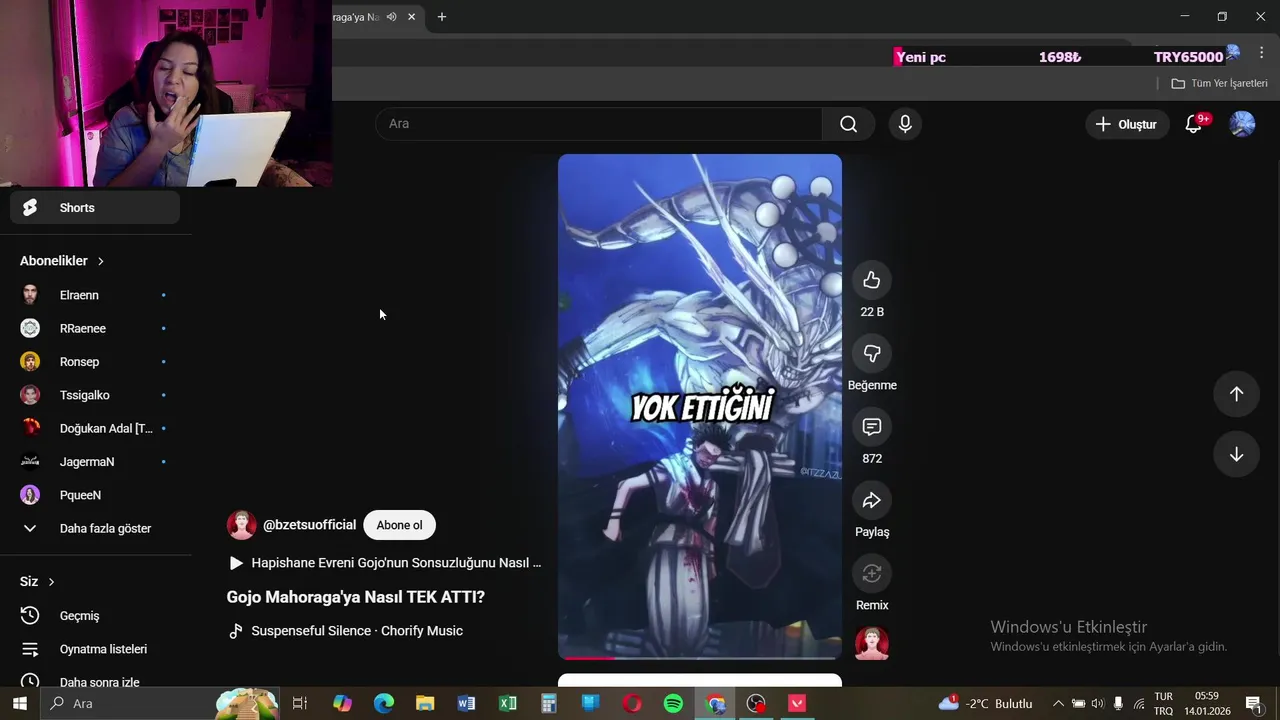Switch TUR TRQ input language
This screenshot has height=720, width=1280.
tap(1164, 704)
